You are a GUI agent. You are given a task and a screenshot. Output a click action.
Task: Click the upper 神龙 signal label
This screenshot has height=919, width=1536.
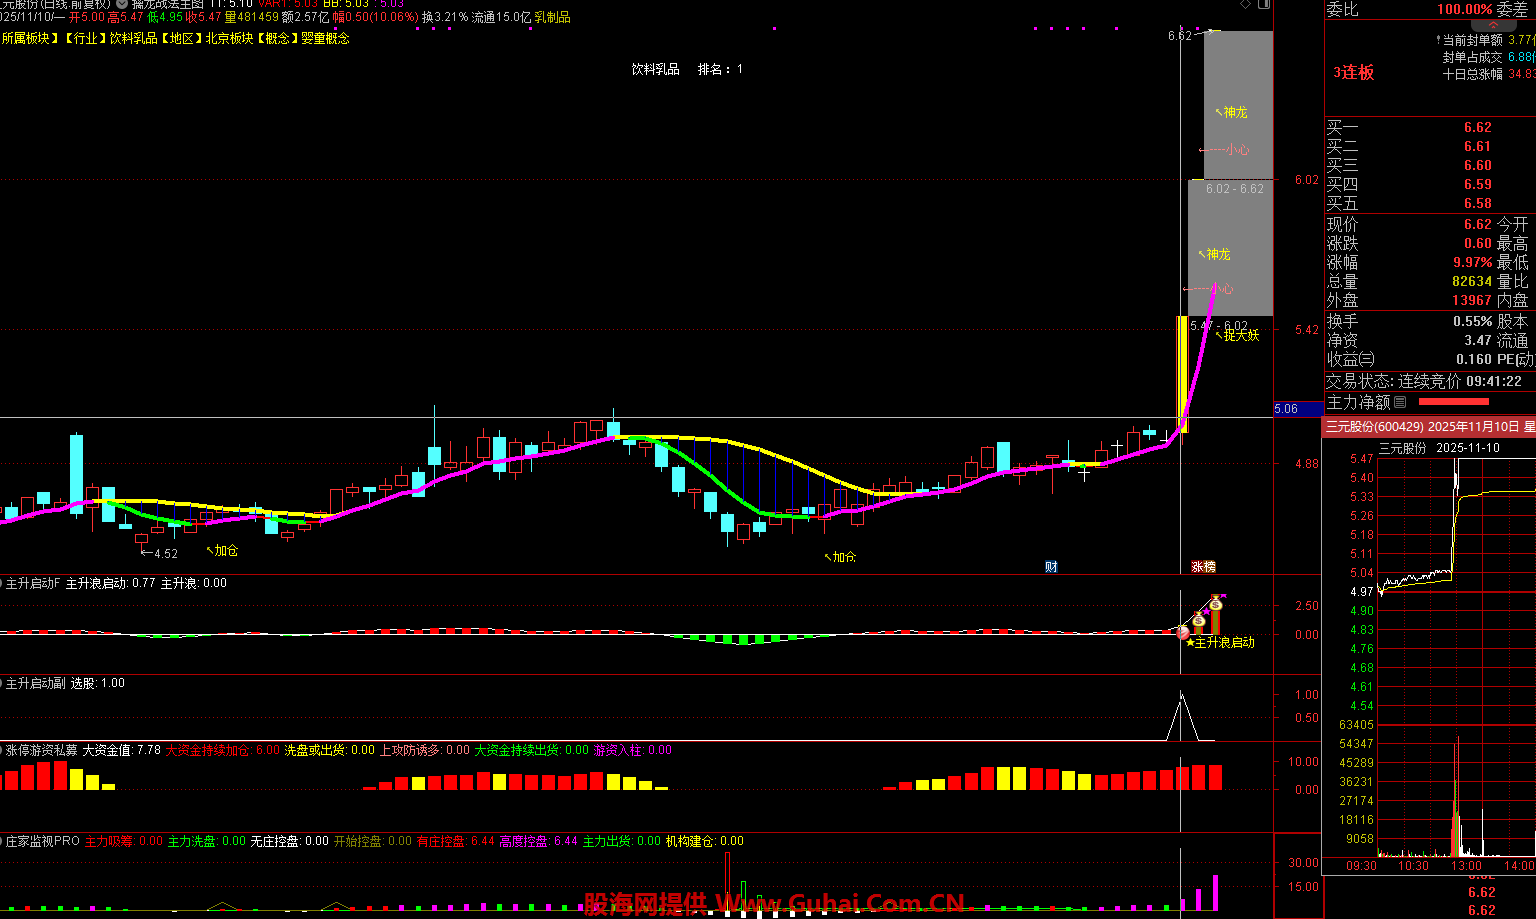click(x=1235, y=113)
